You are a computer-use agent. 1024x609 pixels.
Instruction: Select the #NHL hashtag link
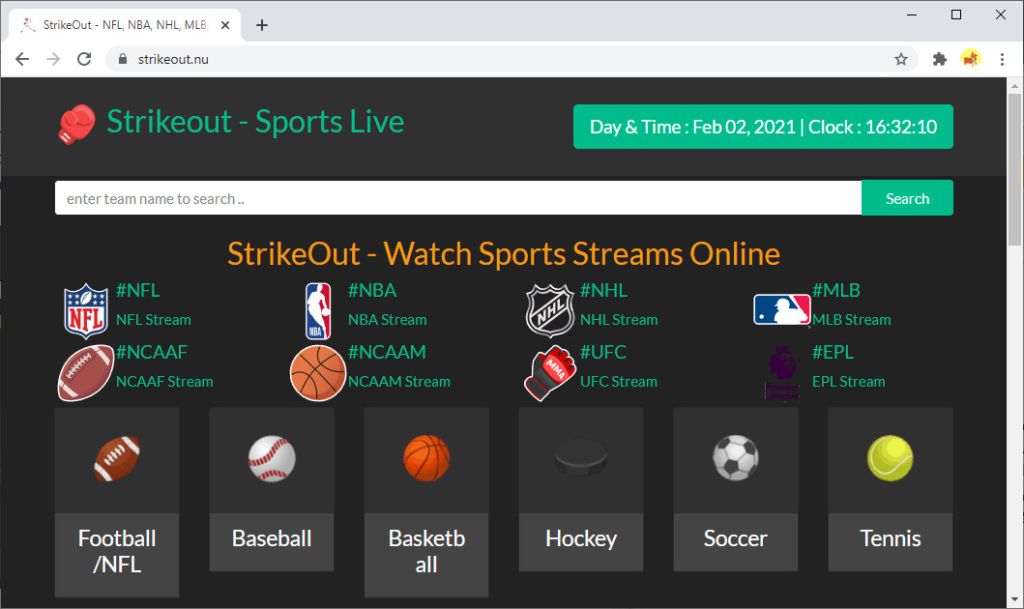pyautogui.click(x=604, y=290)
